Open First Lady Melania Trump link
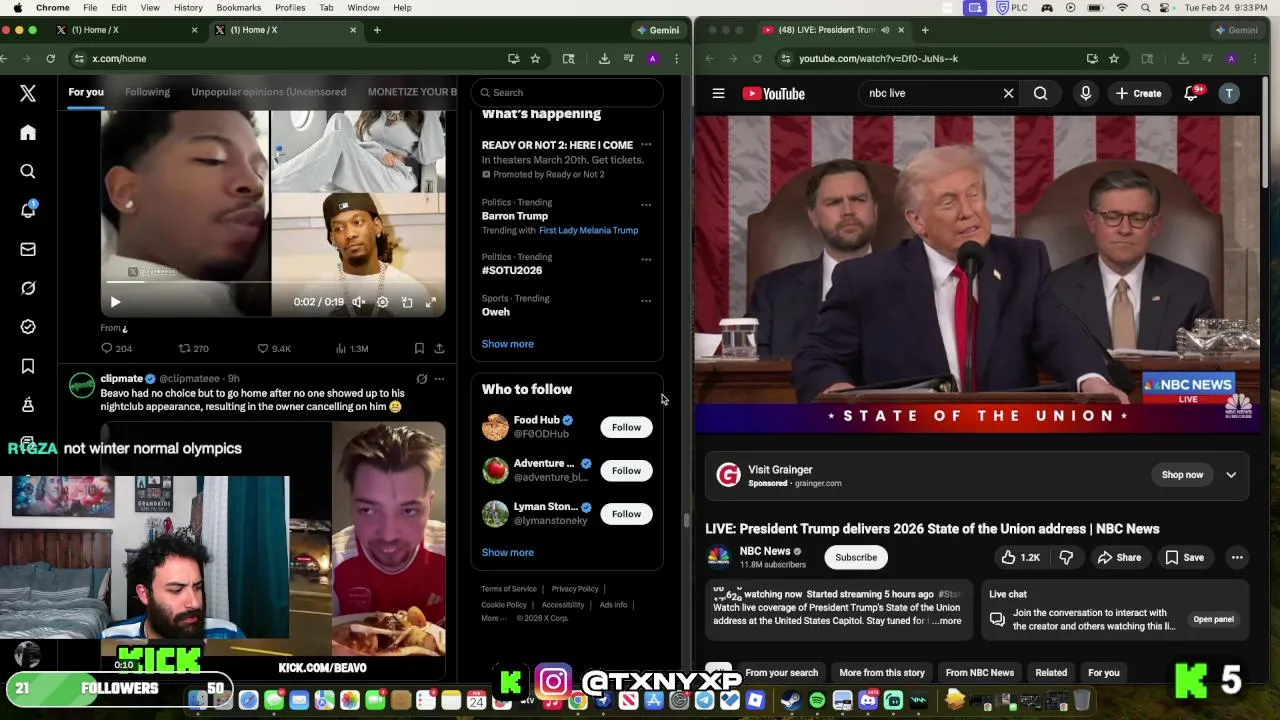Screen dimensions: 1280x720 click(x=588, y=230)
